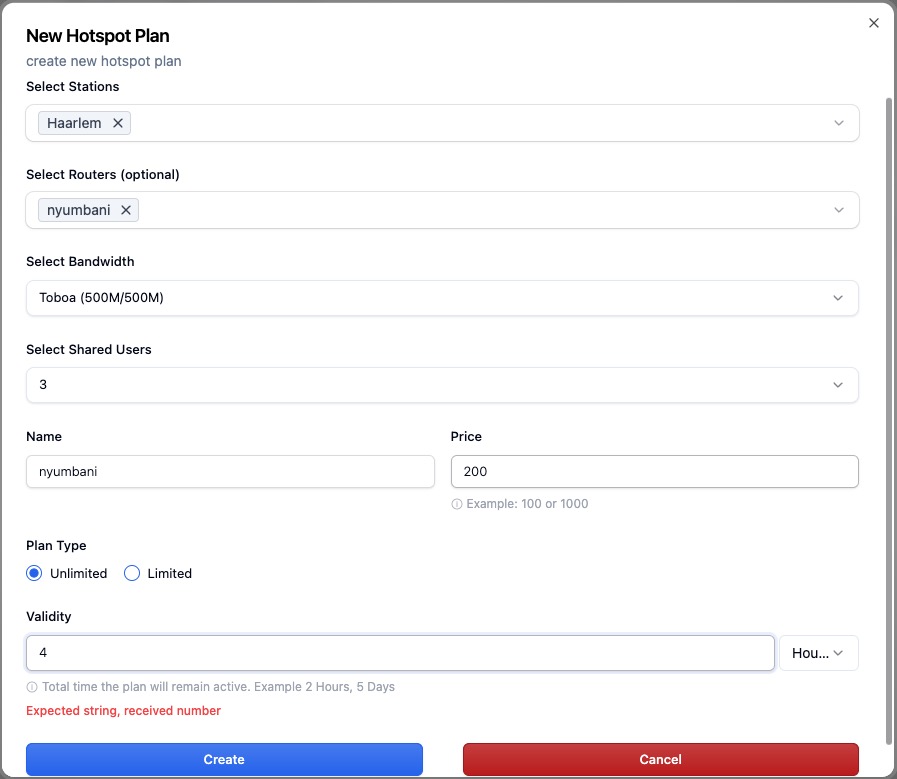Select the Unlimited plan type

coord(35,573)
